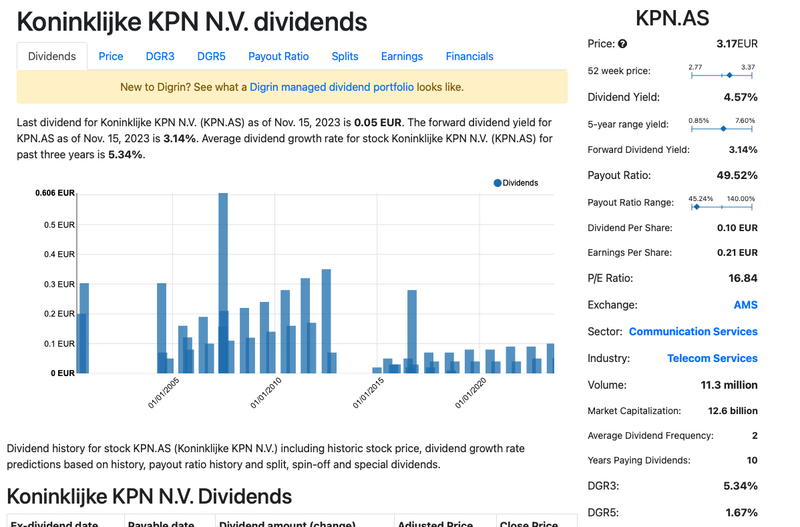Click the 3.17EUR price value
This screenshot has width=800, height=527.
(737, 44)
